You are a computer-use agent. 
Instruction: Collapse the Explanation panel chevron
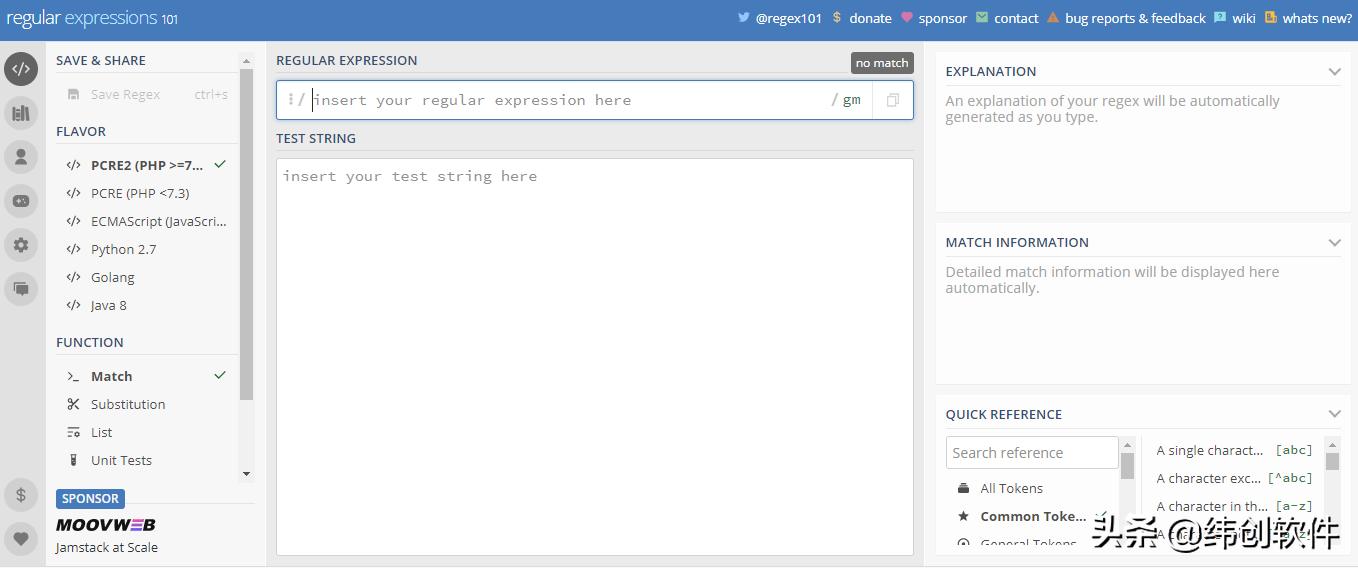click(1334, 72)
